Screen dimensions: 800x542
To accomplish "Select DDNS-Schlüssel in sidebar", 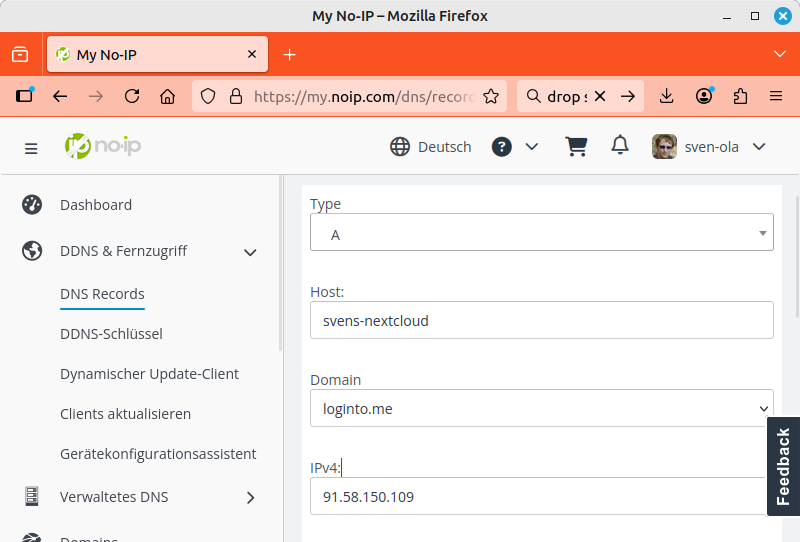I will [x=111, y=334].
